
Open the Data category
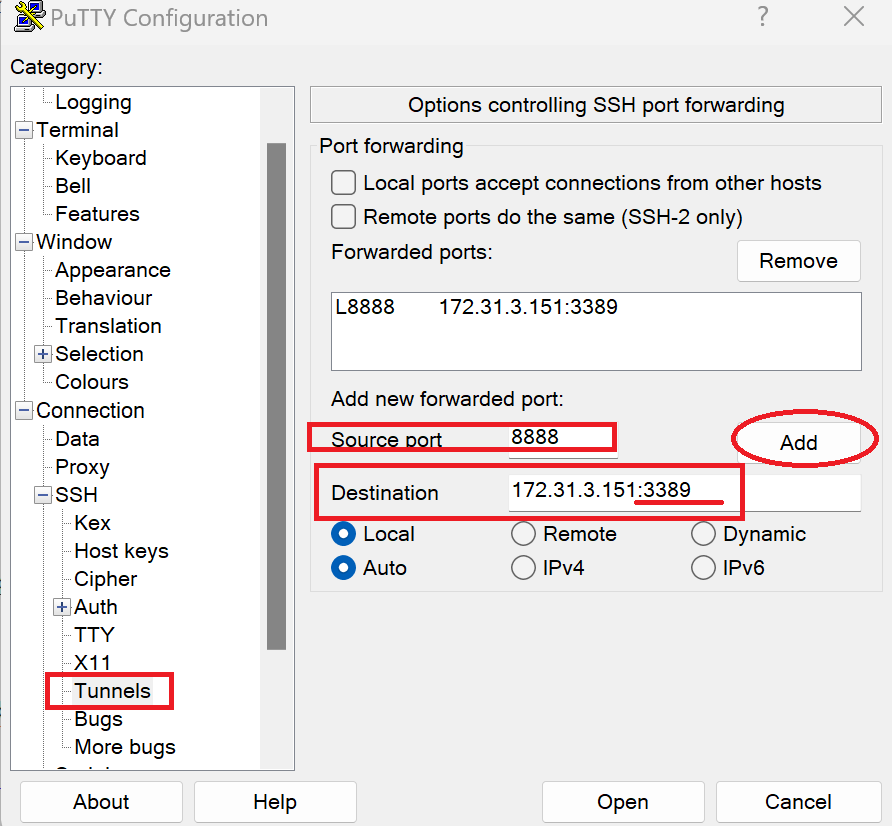pos(77,439)
